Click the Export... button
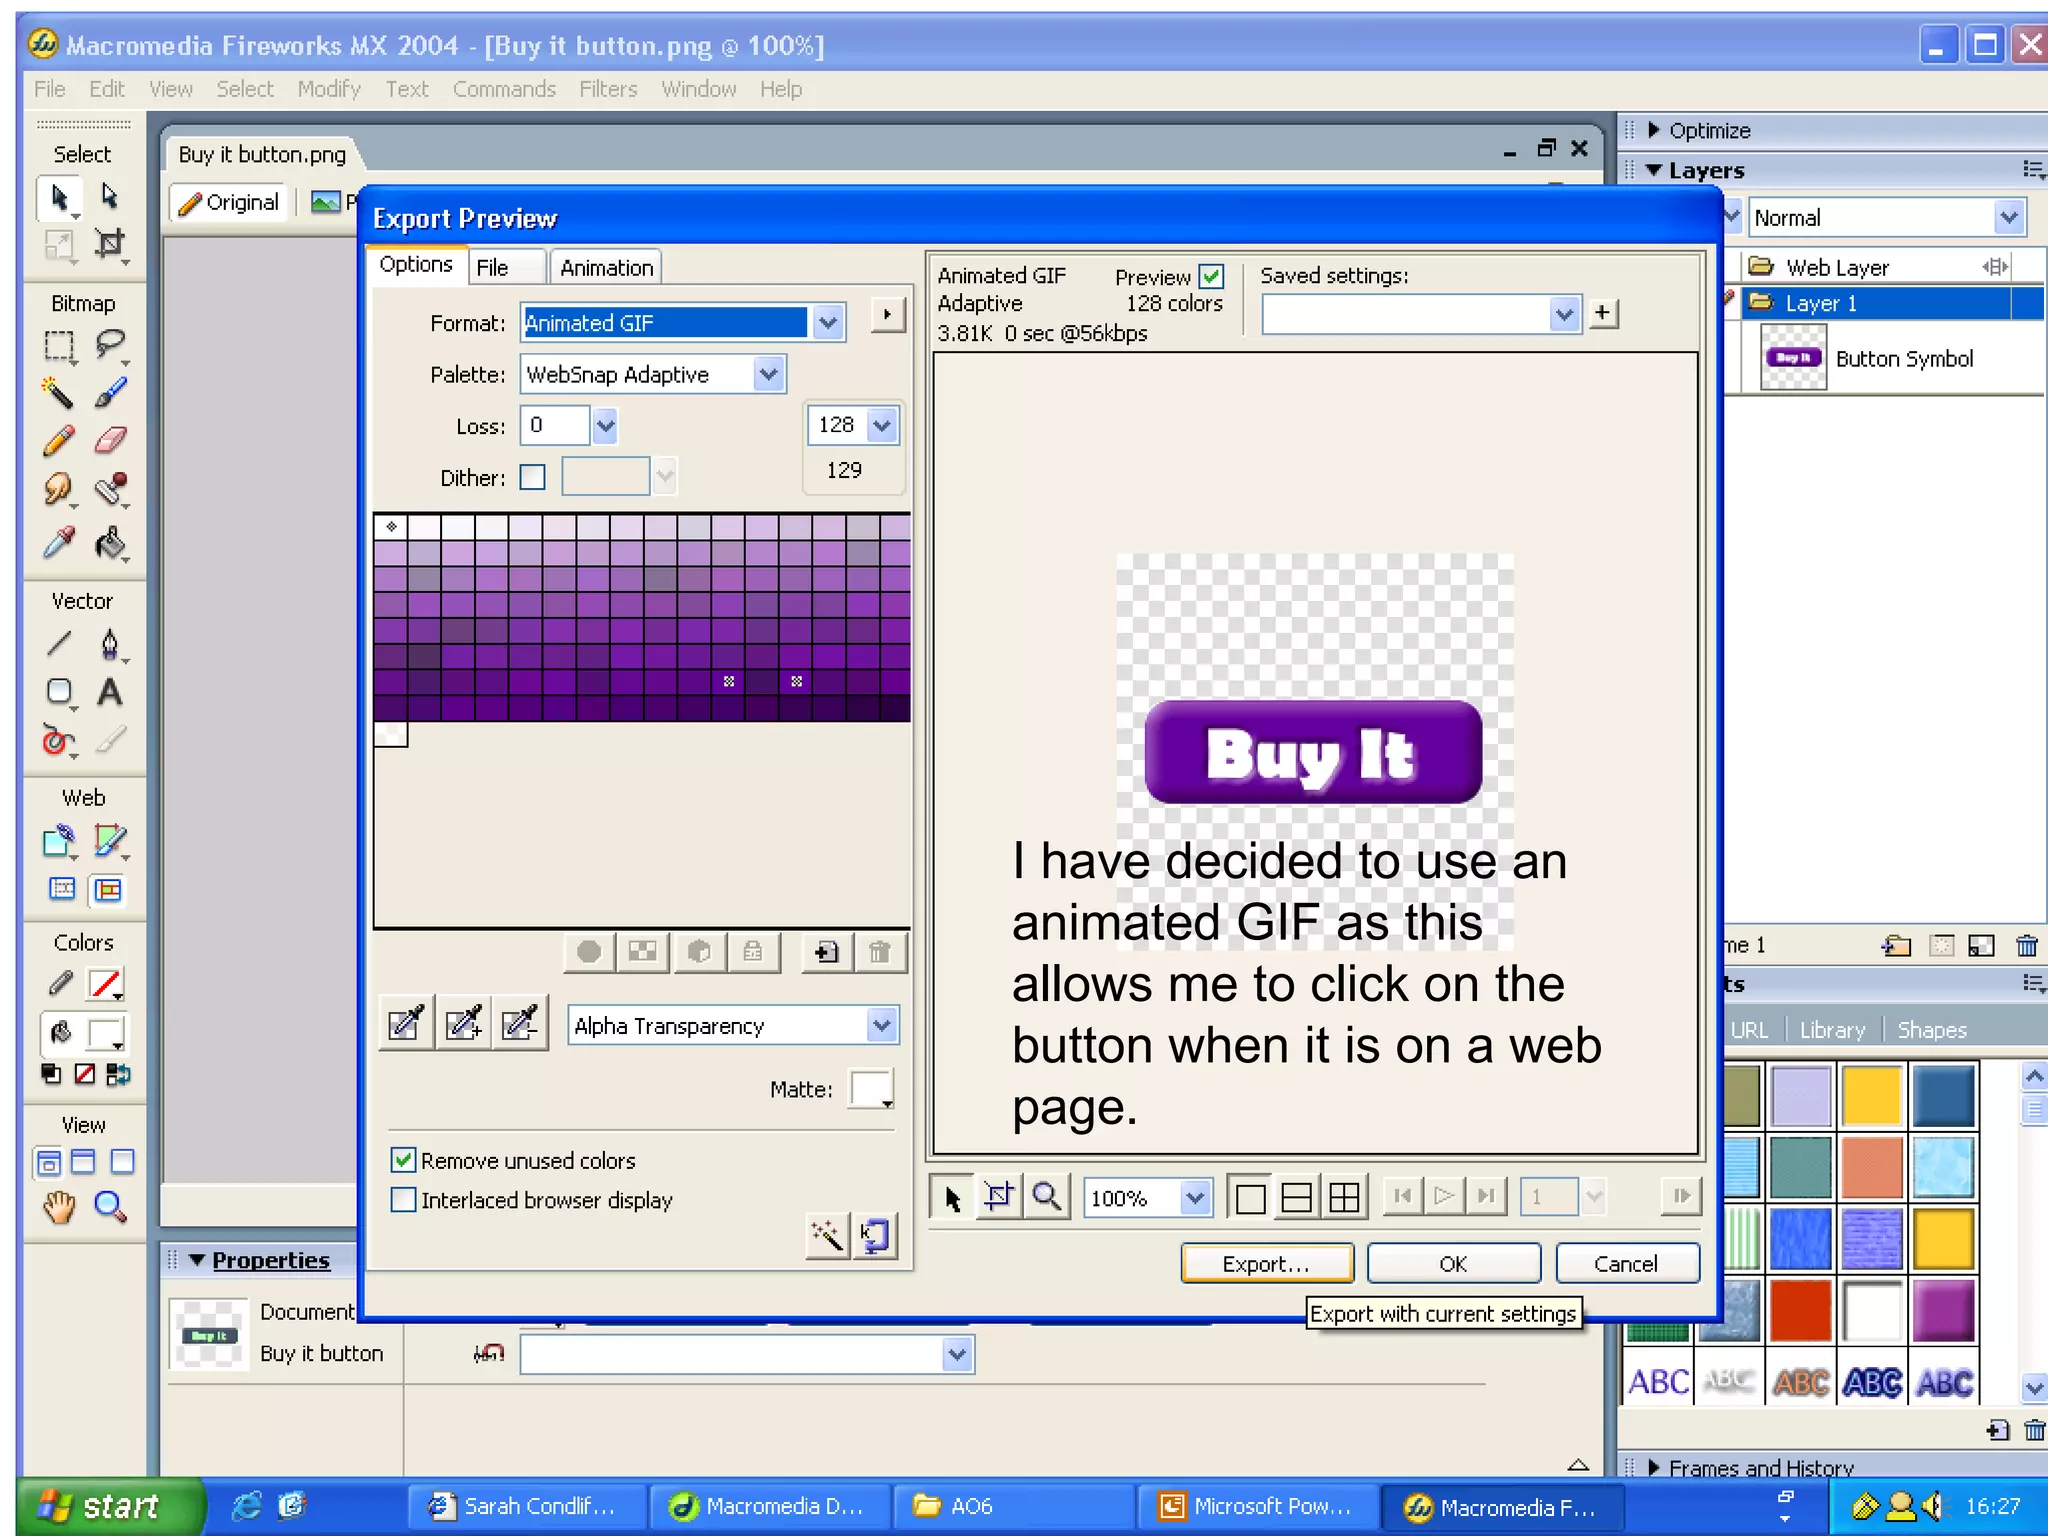Image resolution: width=2048 pixels, height=1536 pixels. coord(1267,1263)
